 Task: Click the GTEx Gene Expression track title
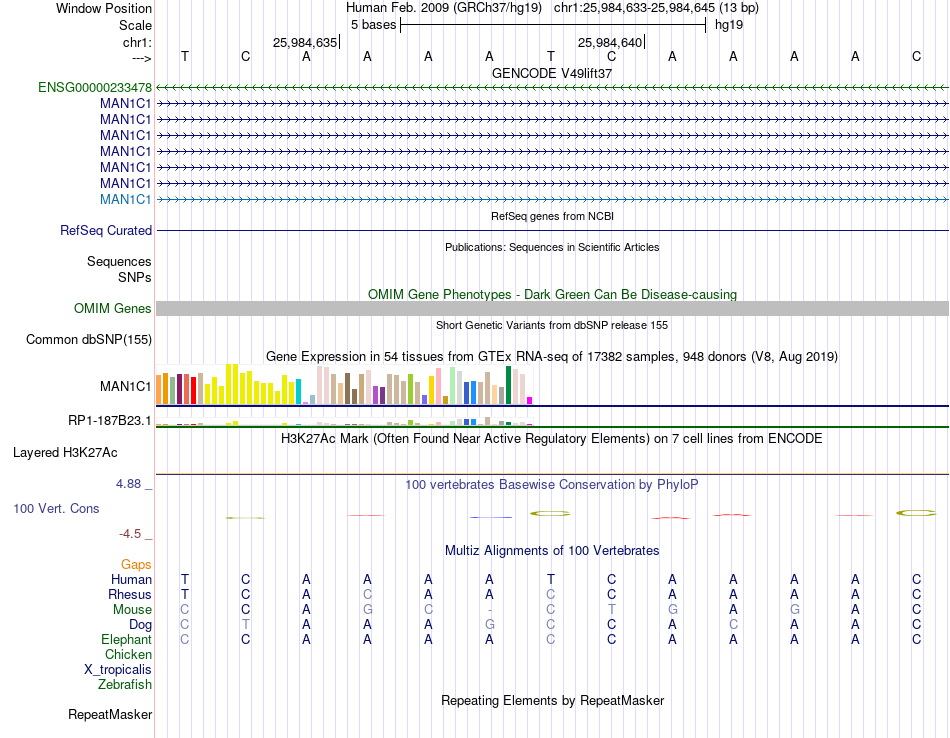coord(552,356)
